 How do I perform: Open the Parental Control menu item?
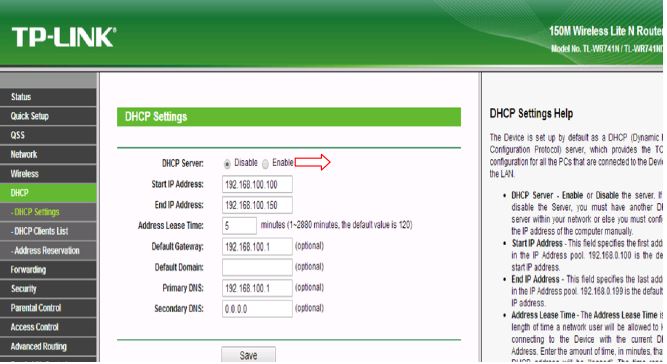[x=48, y=308]
